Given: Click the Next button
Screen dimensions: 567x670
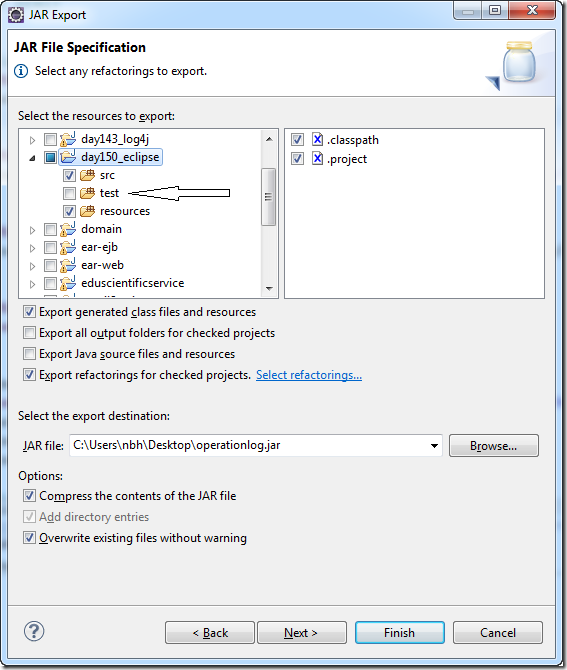Looking at the screenshot, I should pyautogui.click(x=302, y=632).
